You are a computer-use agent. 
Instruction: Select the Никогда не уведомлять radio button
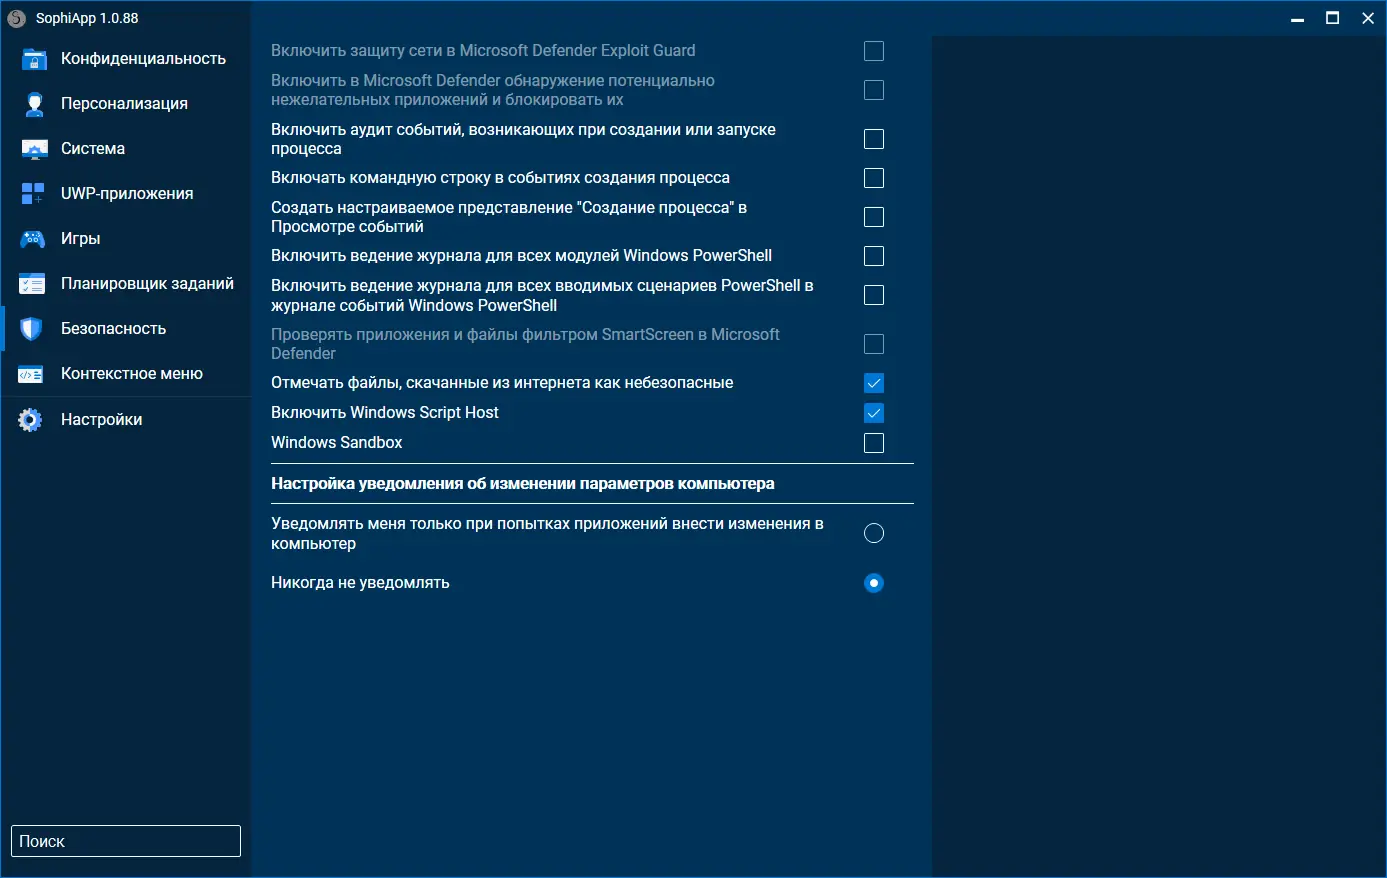pyautogui.click(x=874, y=583)
